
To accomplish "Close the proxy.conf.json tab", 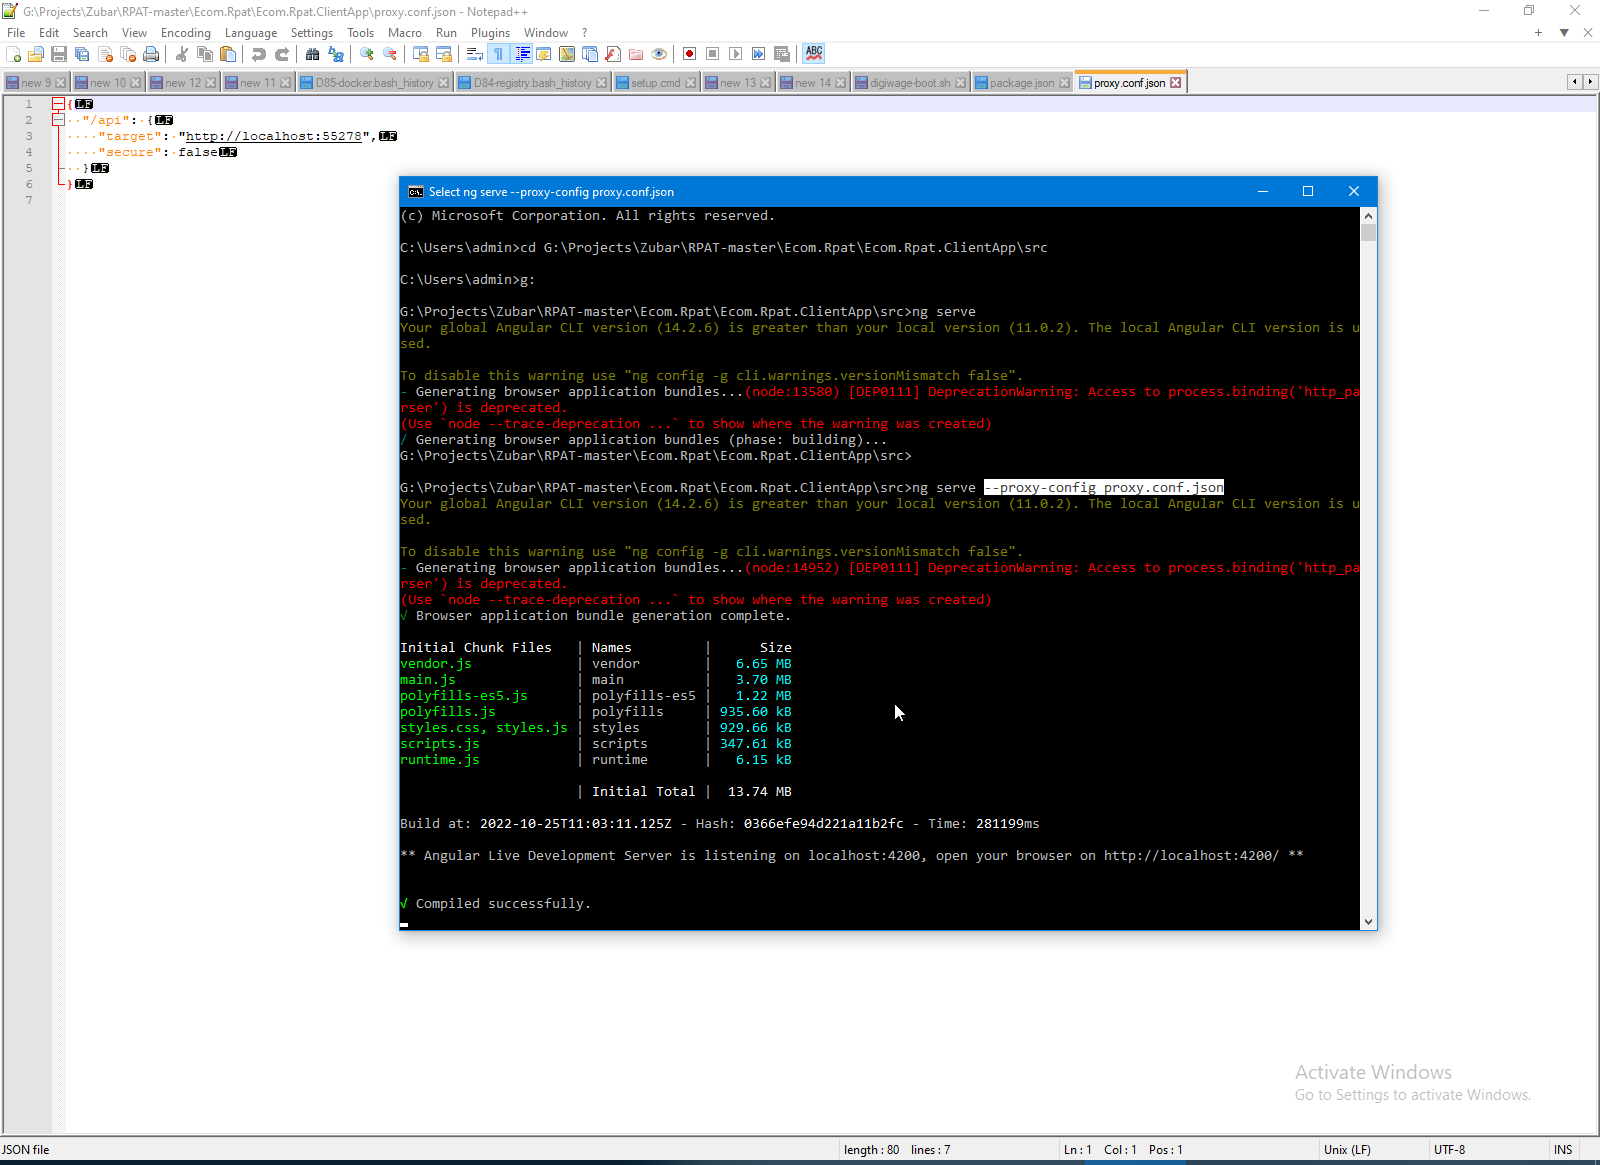I will pyautogui.click(x=1176, y=83).
